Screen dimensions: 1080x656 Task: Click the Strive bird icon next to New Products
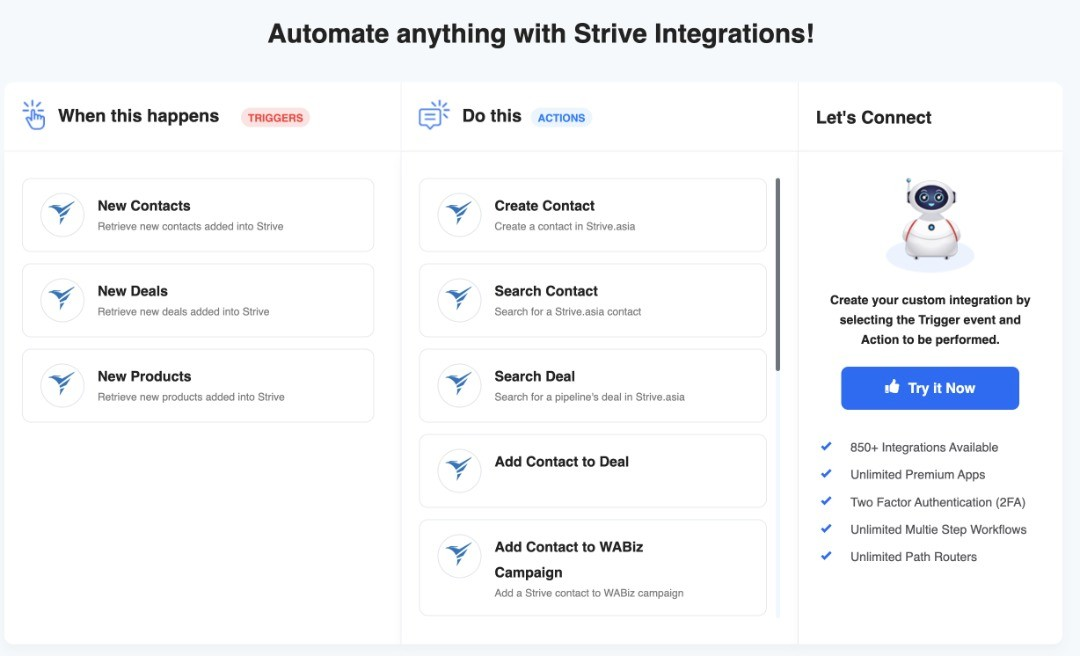tap(62, 385)
